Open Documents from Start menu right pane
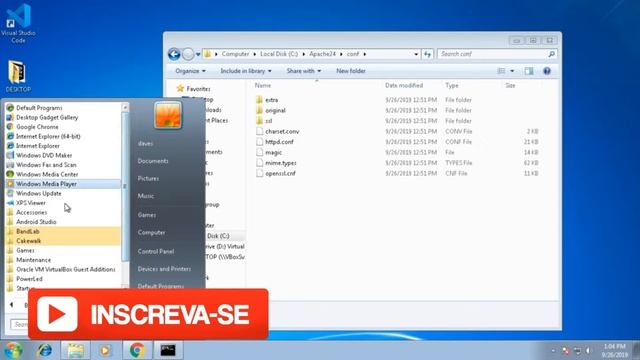This screenshot has height=360, width=640. pos(153,161)
